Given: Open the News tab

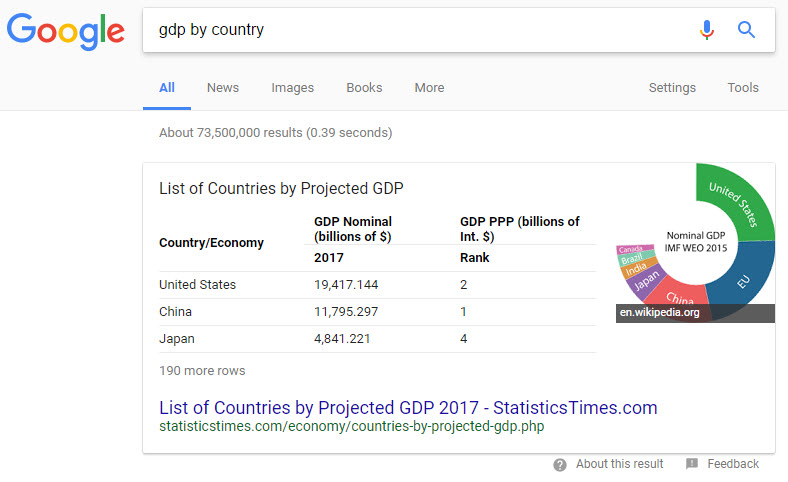Looking at the screenshot, I should point(223,88).
